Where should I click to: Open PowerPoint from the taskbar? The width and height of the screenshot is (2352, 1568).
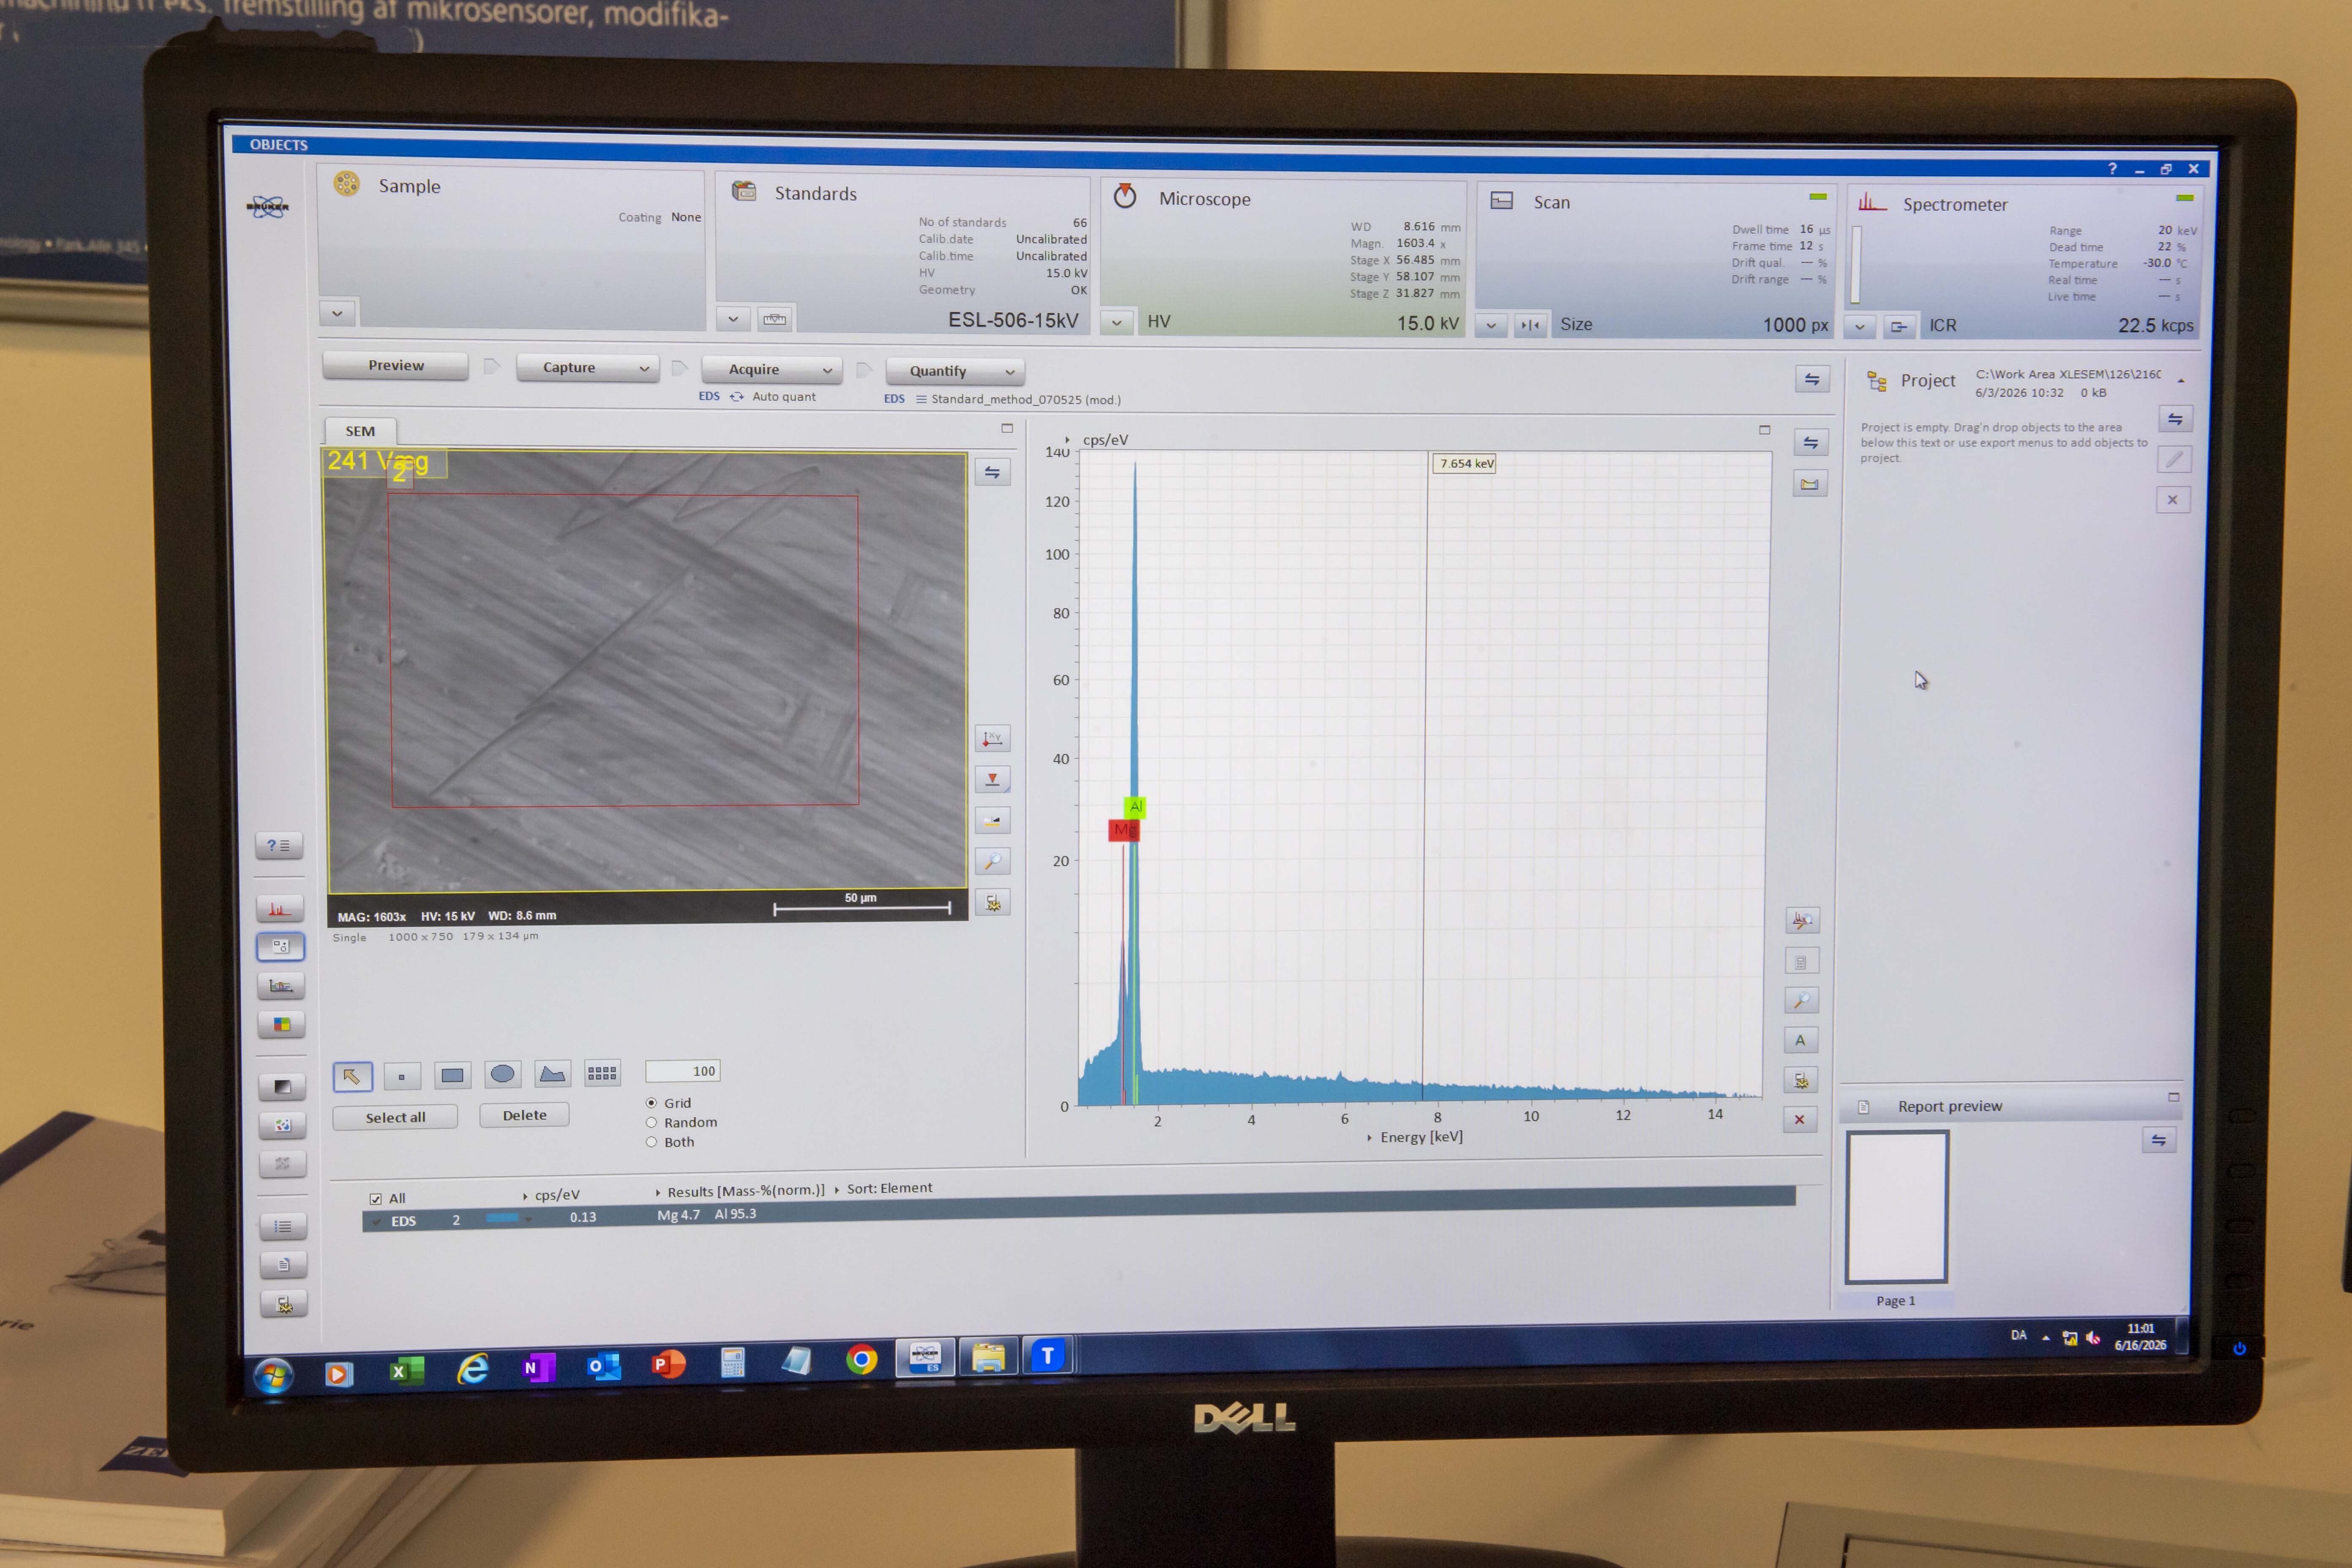tap(667, 1365)
